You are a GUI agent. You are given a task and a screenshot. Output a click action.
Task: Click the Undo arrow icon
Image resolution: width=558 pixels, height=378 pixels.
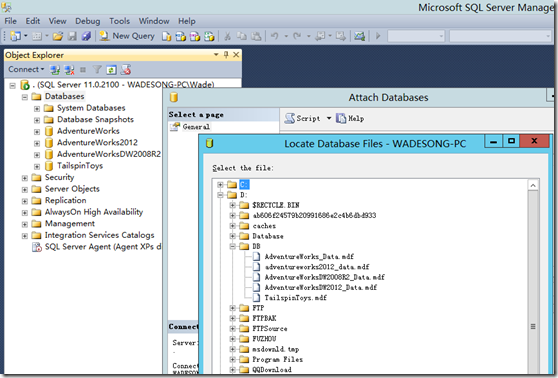coord(274,36)
